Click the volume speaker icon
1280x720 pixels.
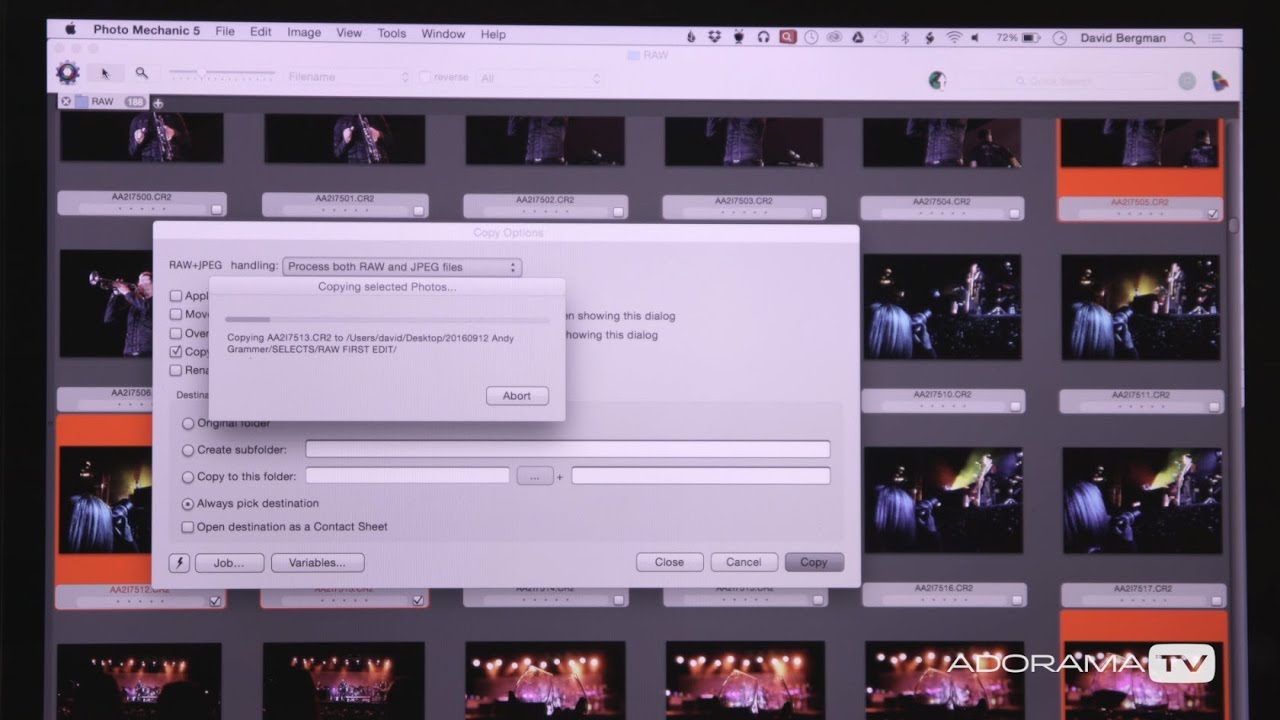(978, 37)
